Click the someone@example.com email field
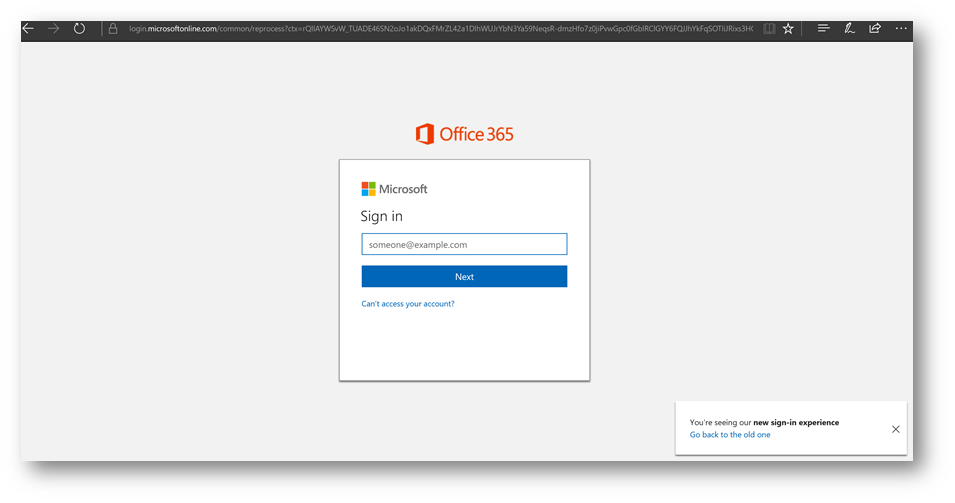This screenshot has height=503, width=955. point(464,244)
